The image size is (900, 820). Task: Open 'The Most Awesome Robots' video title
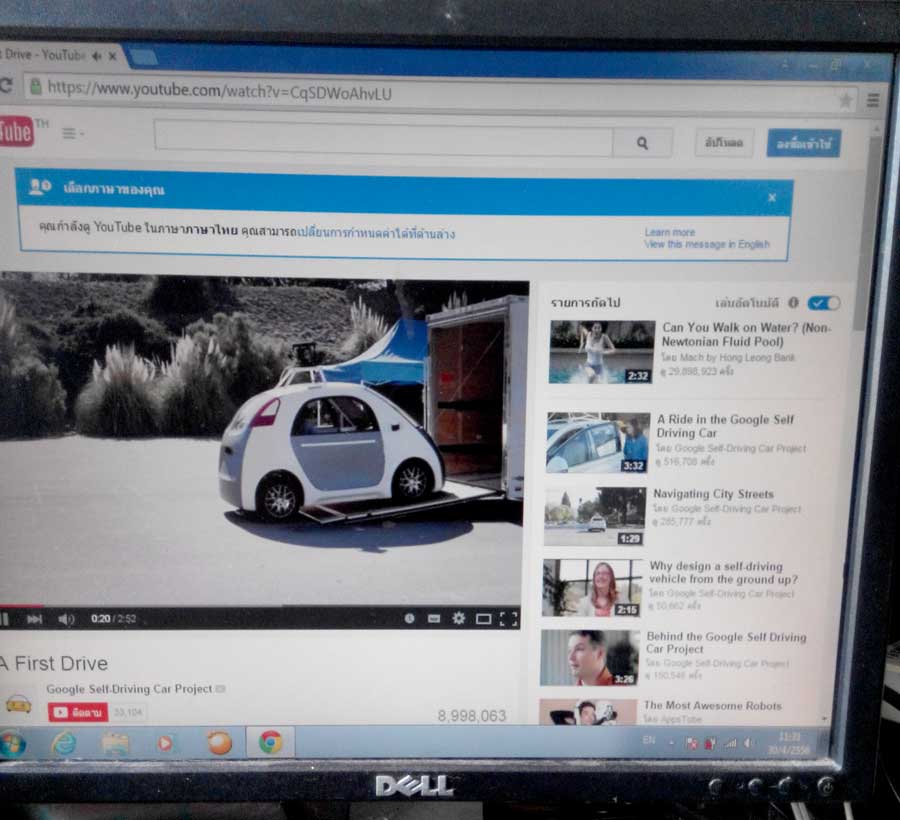712,705
